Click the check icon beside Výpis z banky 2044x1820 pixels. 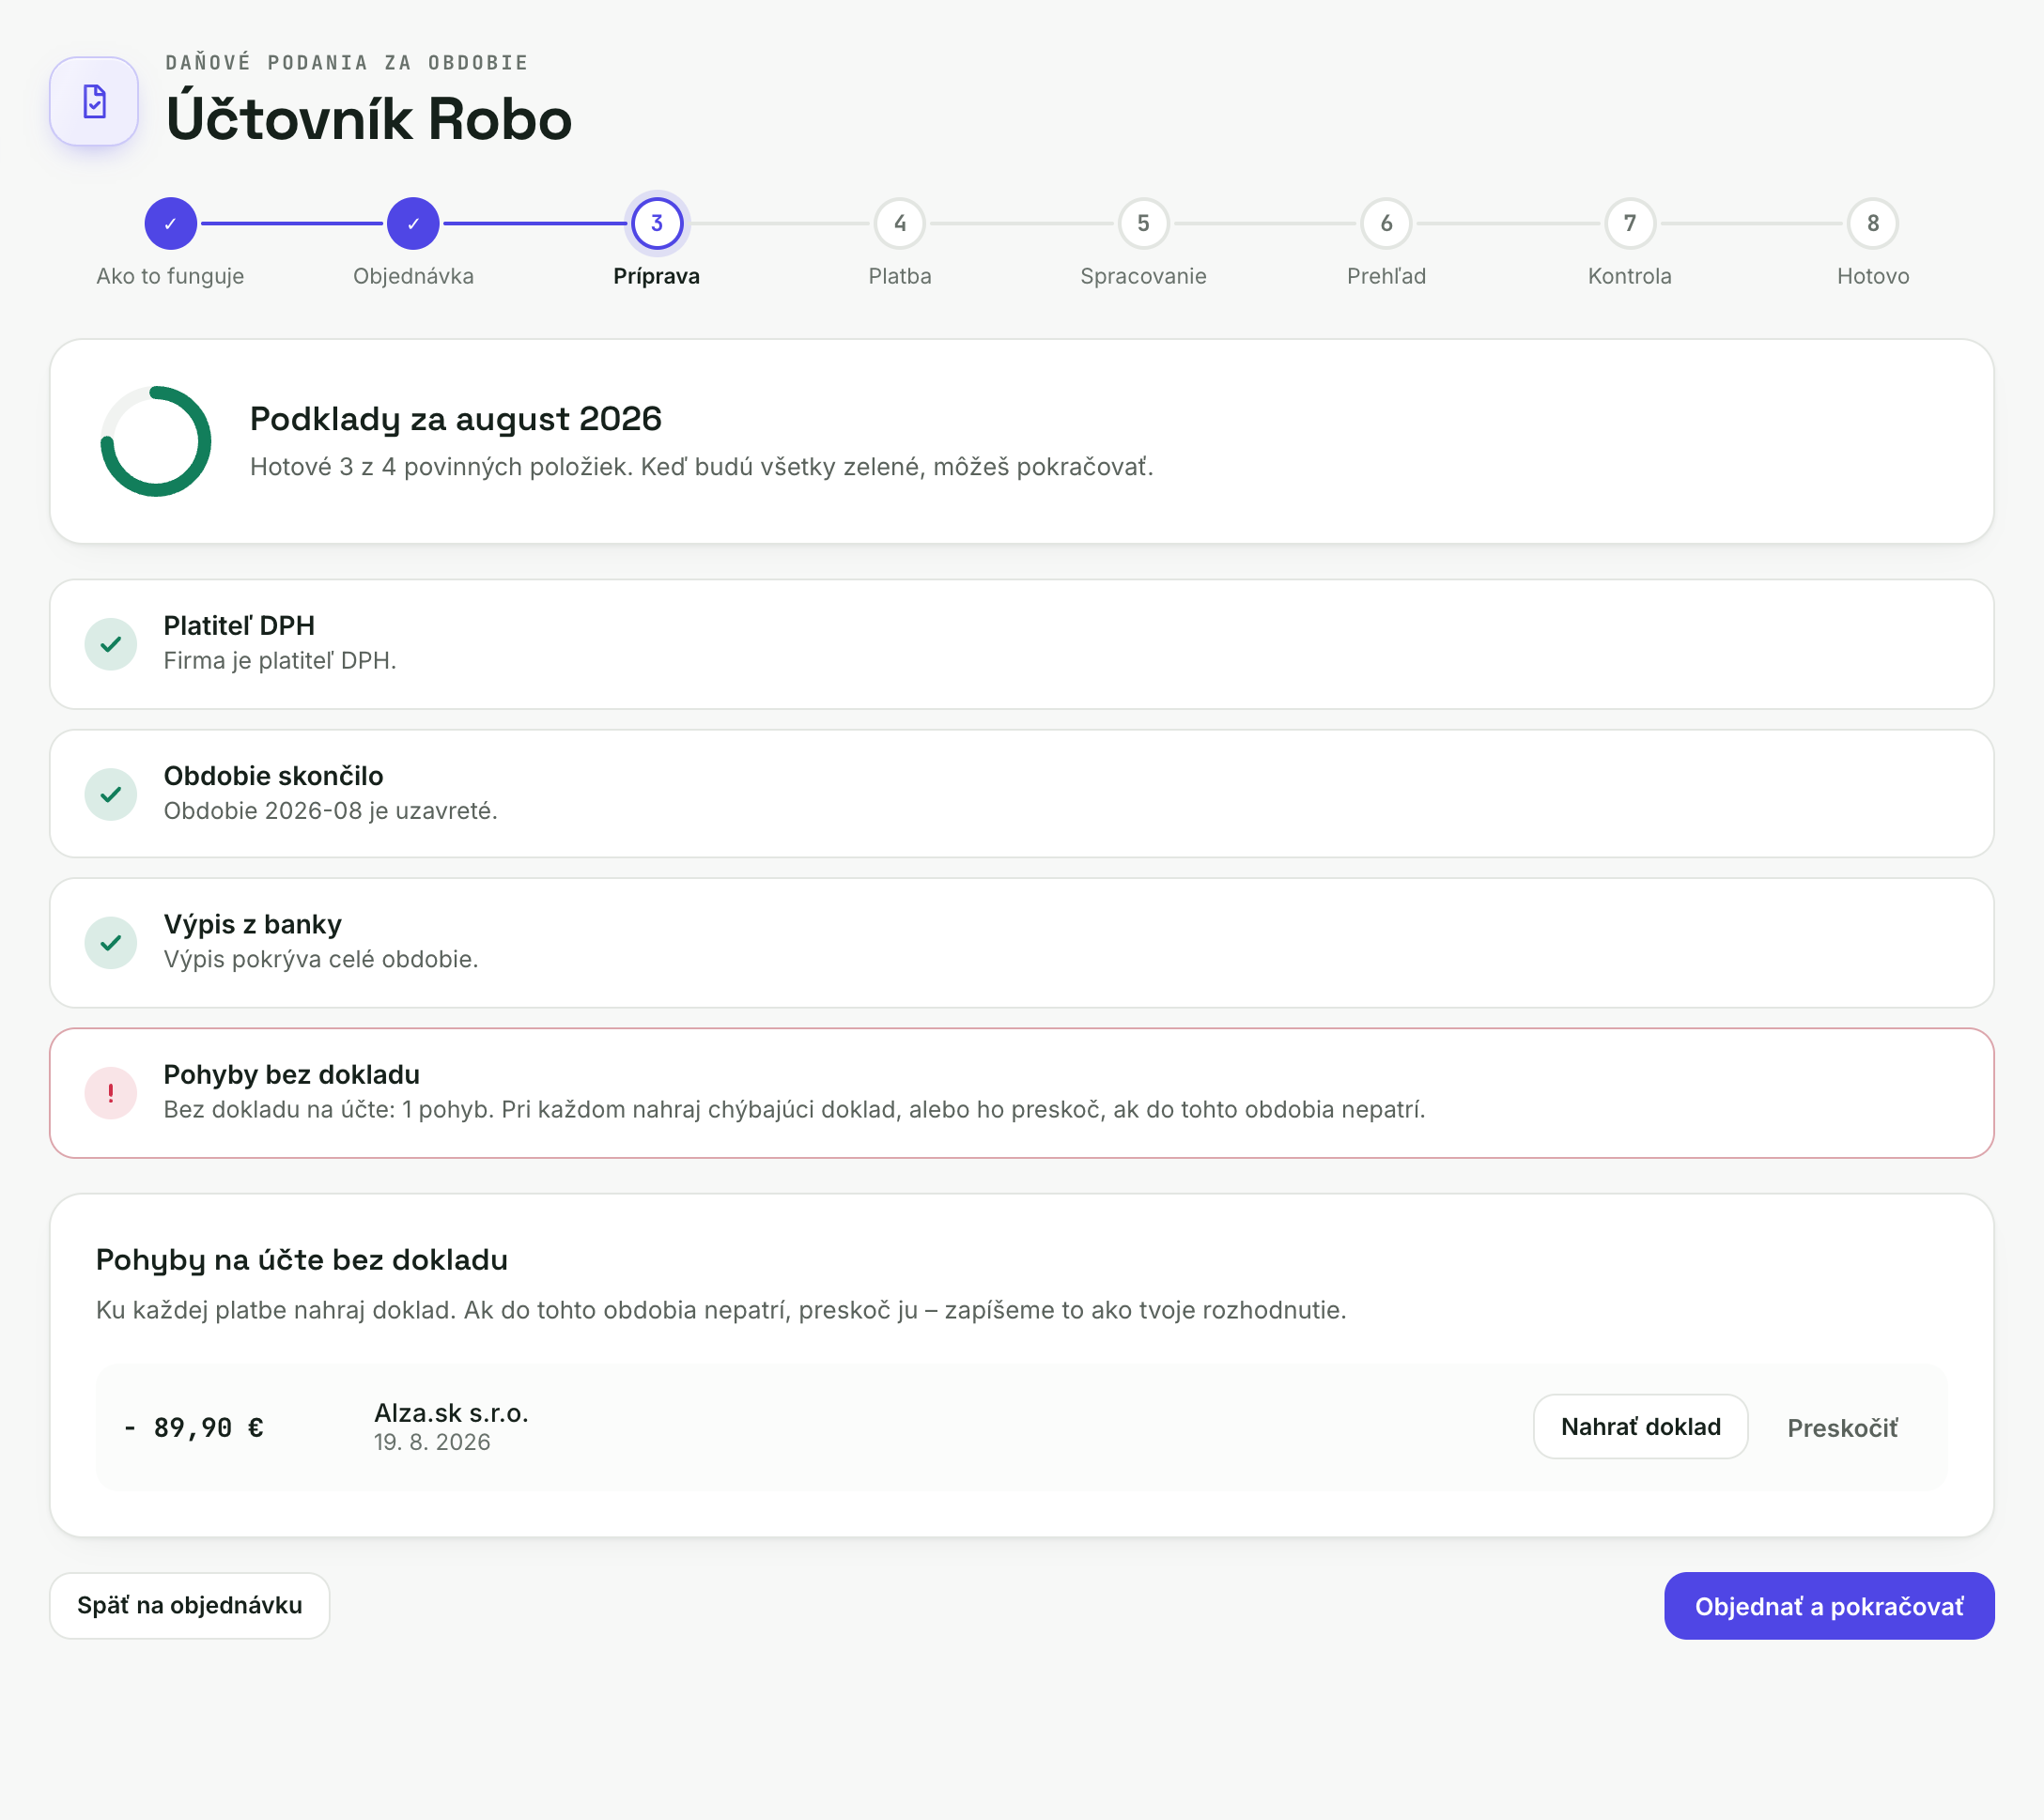(111, 943)
